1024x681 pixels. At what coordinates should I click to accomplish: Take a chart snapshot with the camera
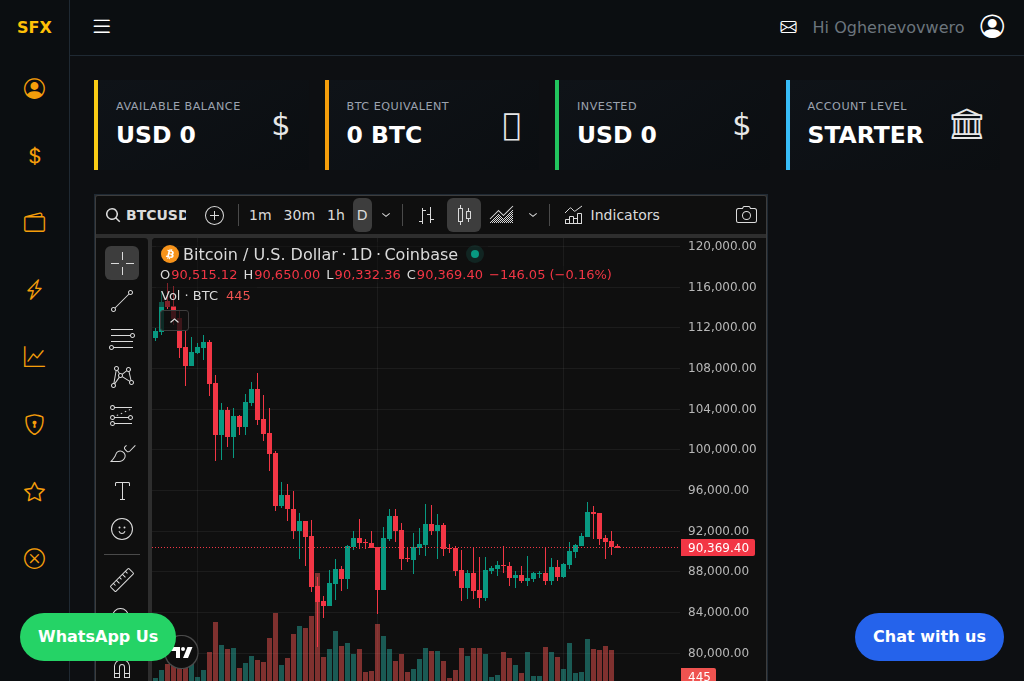coord(746,214)
